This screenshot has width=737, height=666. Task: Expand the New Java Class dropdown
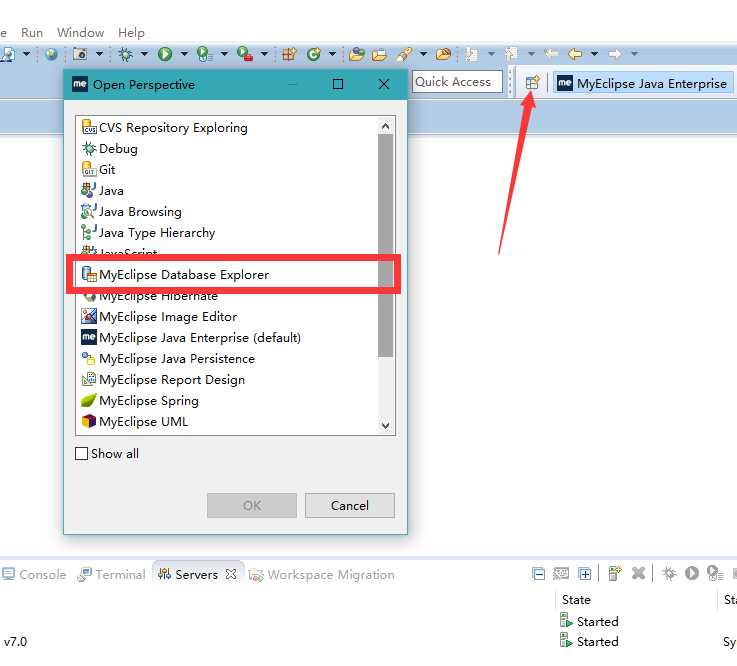tap(332, 54)
